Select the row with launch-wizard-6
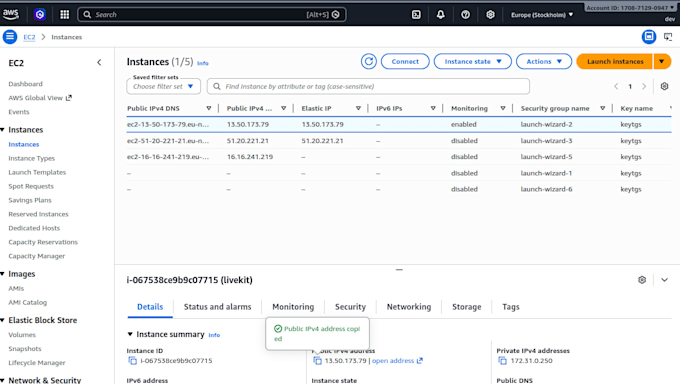Screen dimensions: 680x384 point(399,189)
